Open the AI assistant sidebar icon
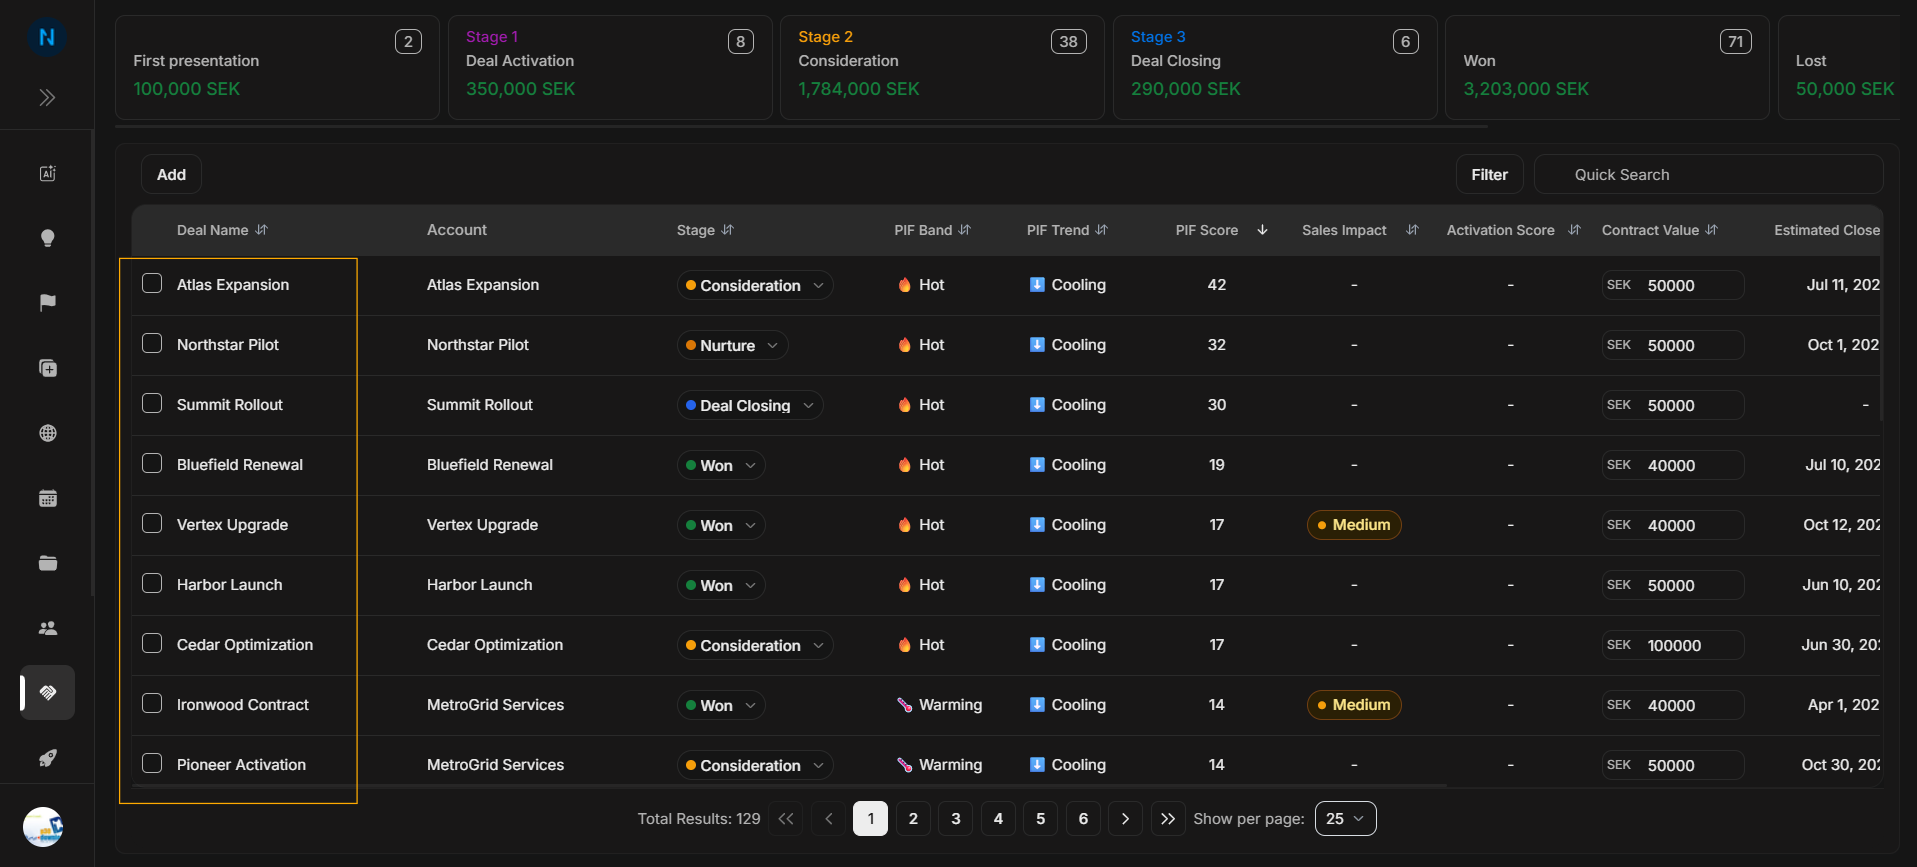This screenshot has width=1917, height=867. (47, 173)
